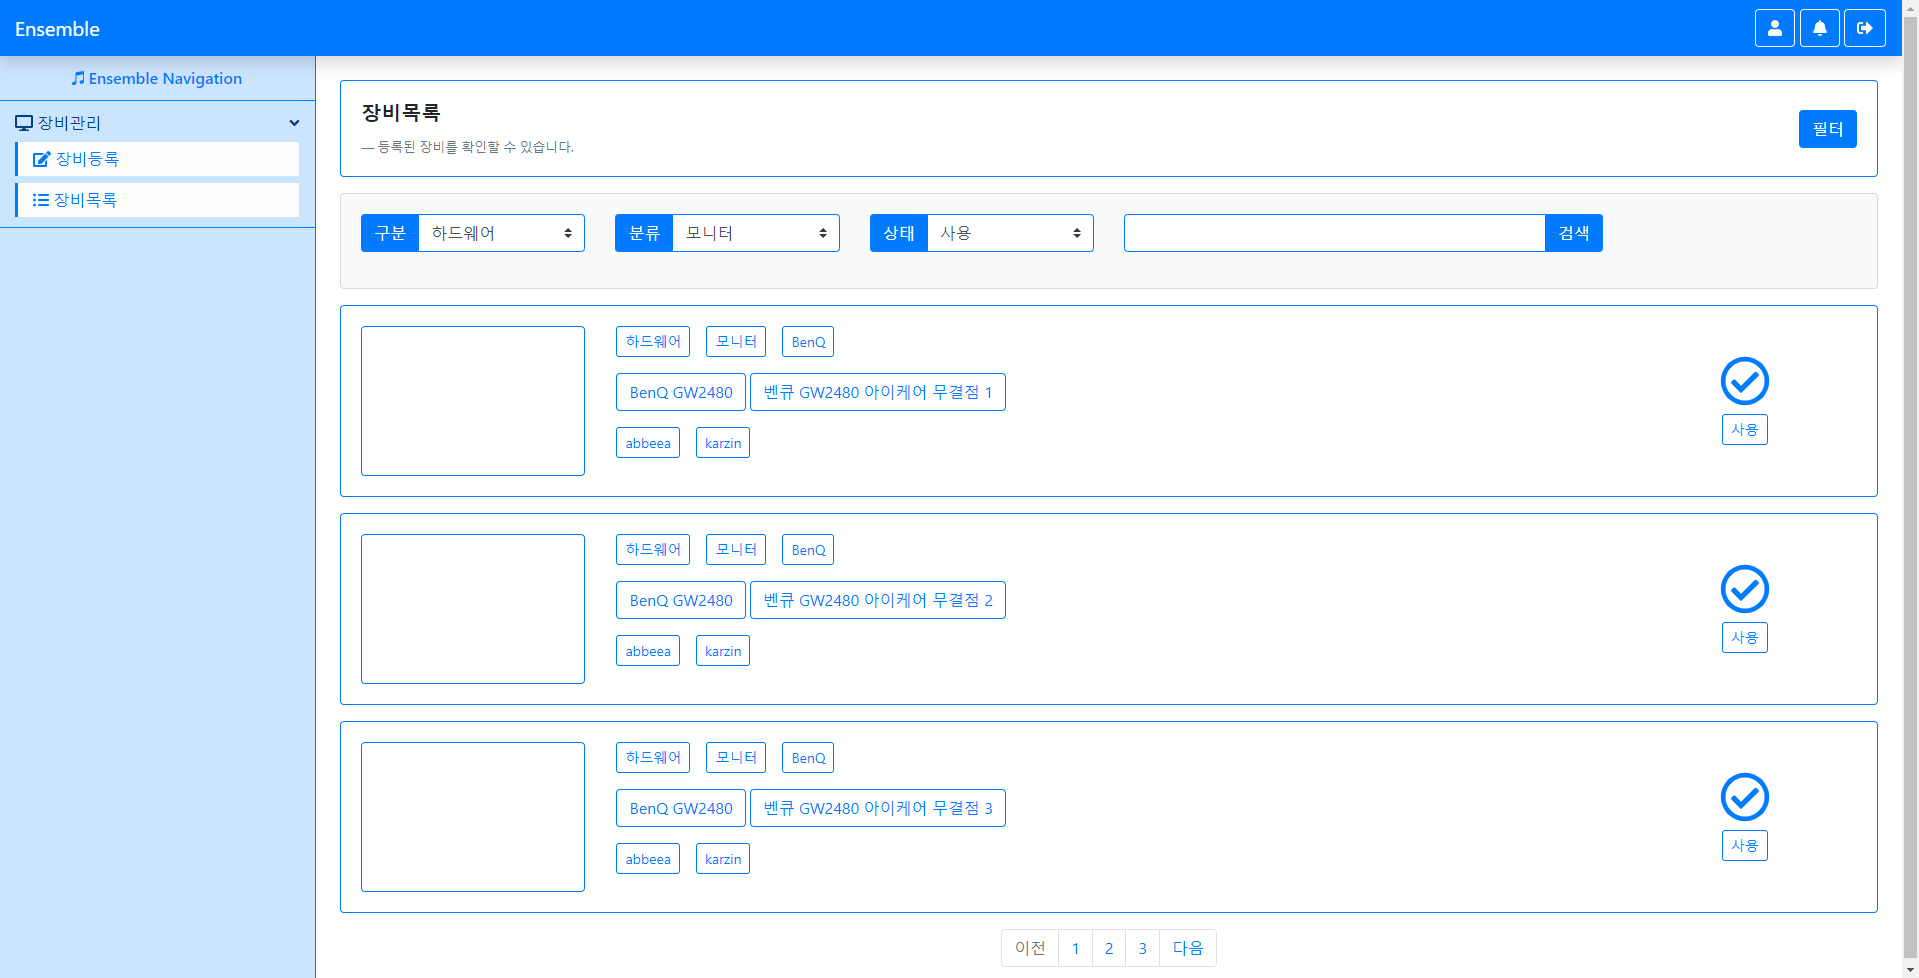Click BenQ brand tag in second card
Screen dimensions: 1919x978
tap(808, 549)
